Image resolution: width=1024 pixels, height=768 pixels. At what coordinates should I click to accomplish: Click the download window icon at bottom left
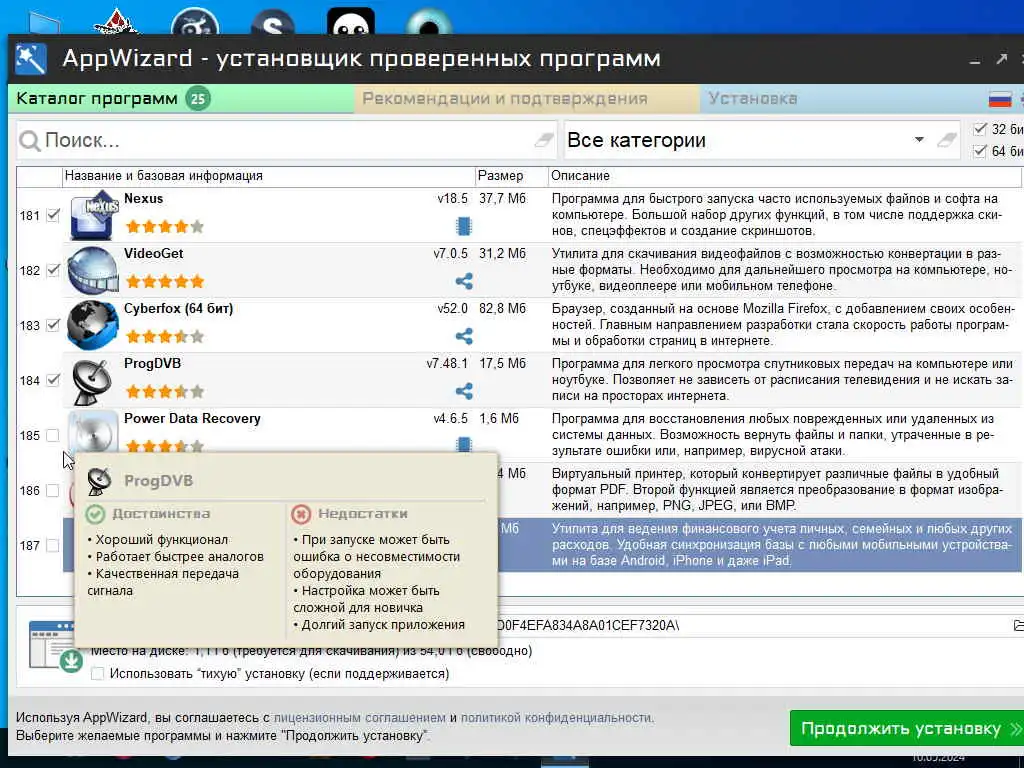click(x=56, y=646)
